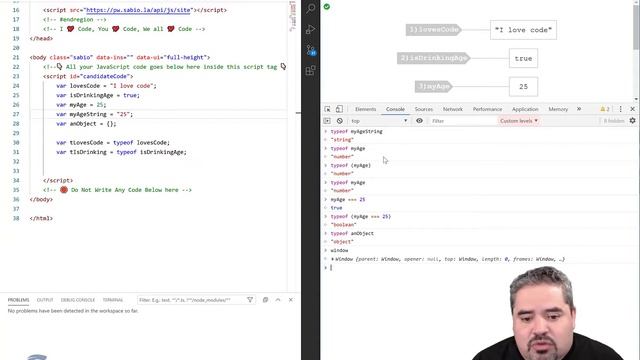The image size is (640, 360).
Task: Click the collapse all icon in Problems panel
Action: point(265,300)
